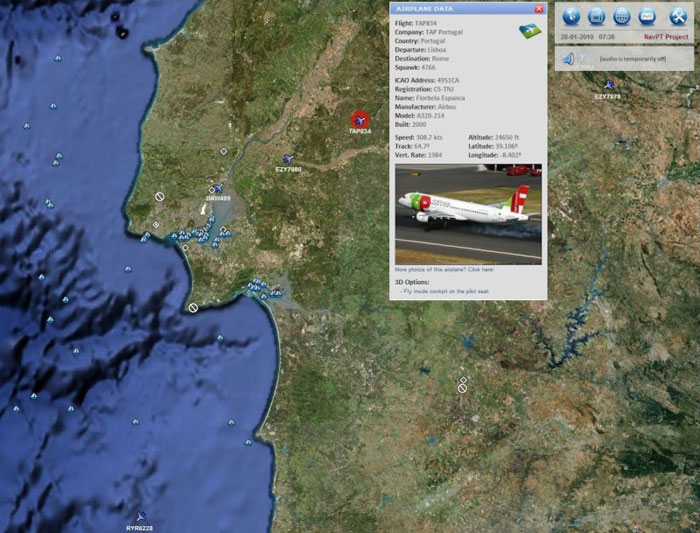Click the envelope mail icon
The image size is (700, 533).
(x=647, y=17)
